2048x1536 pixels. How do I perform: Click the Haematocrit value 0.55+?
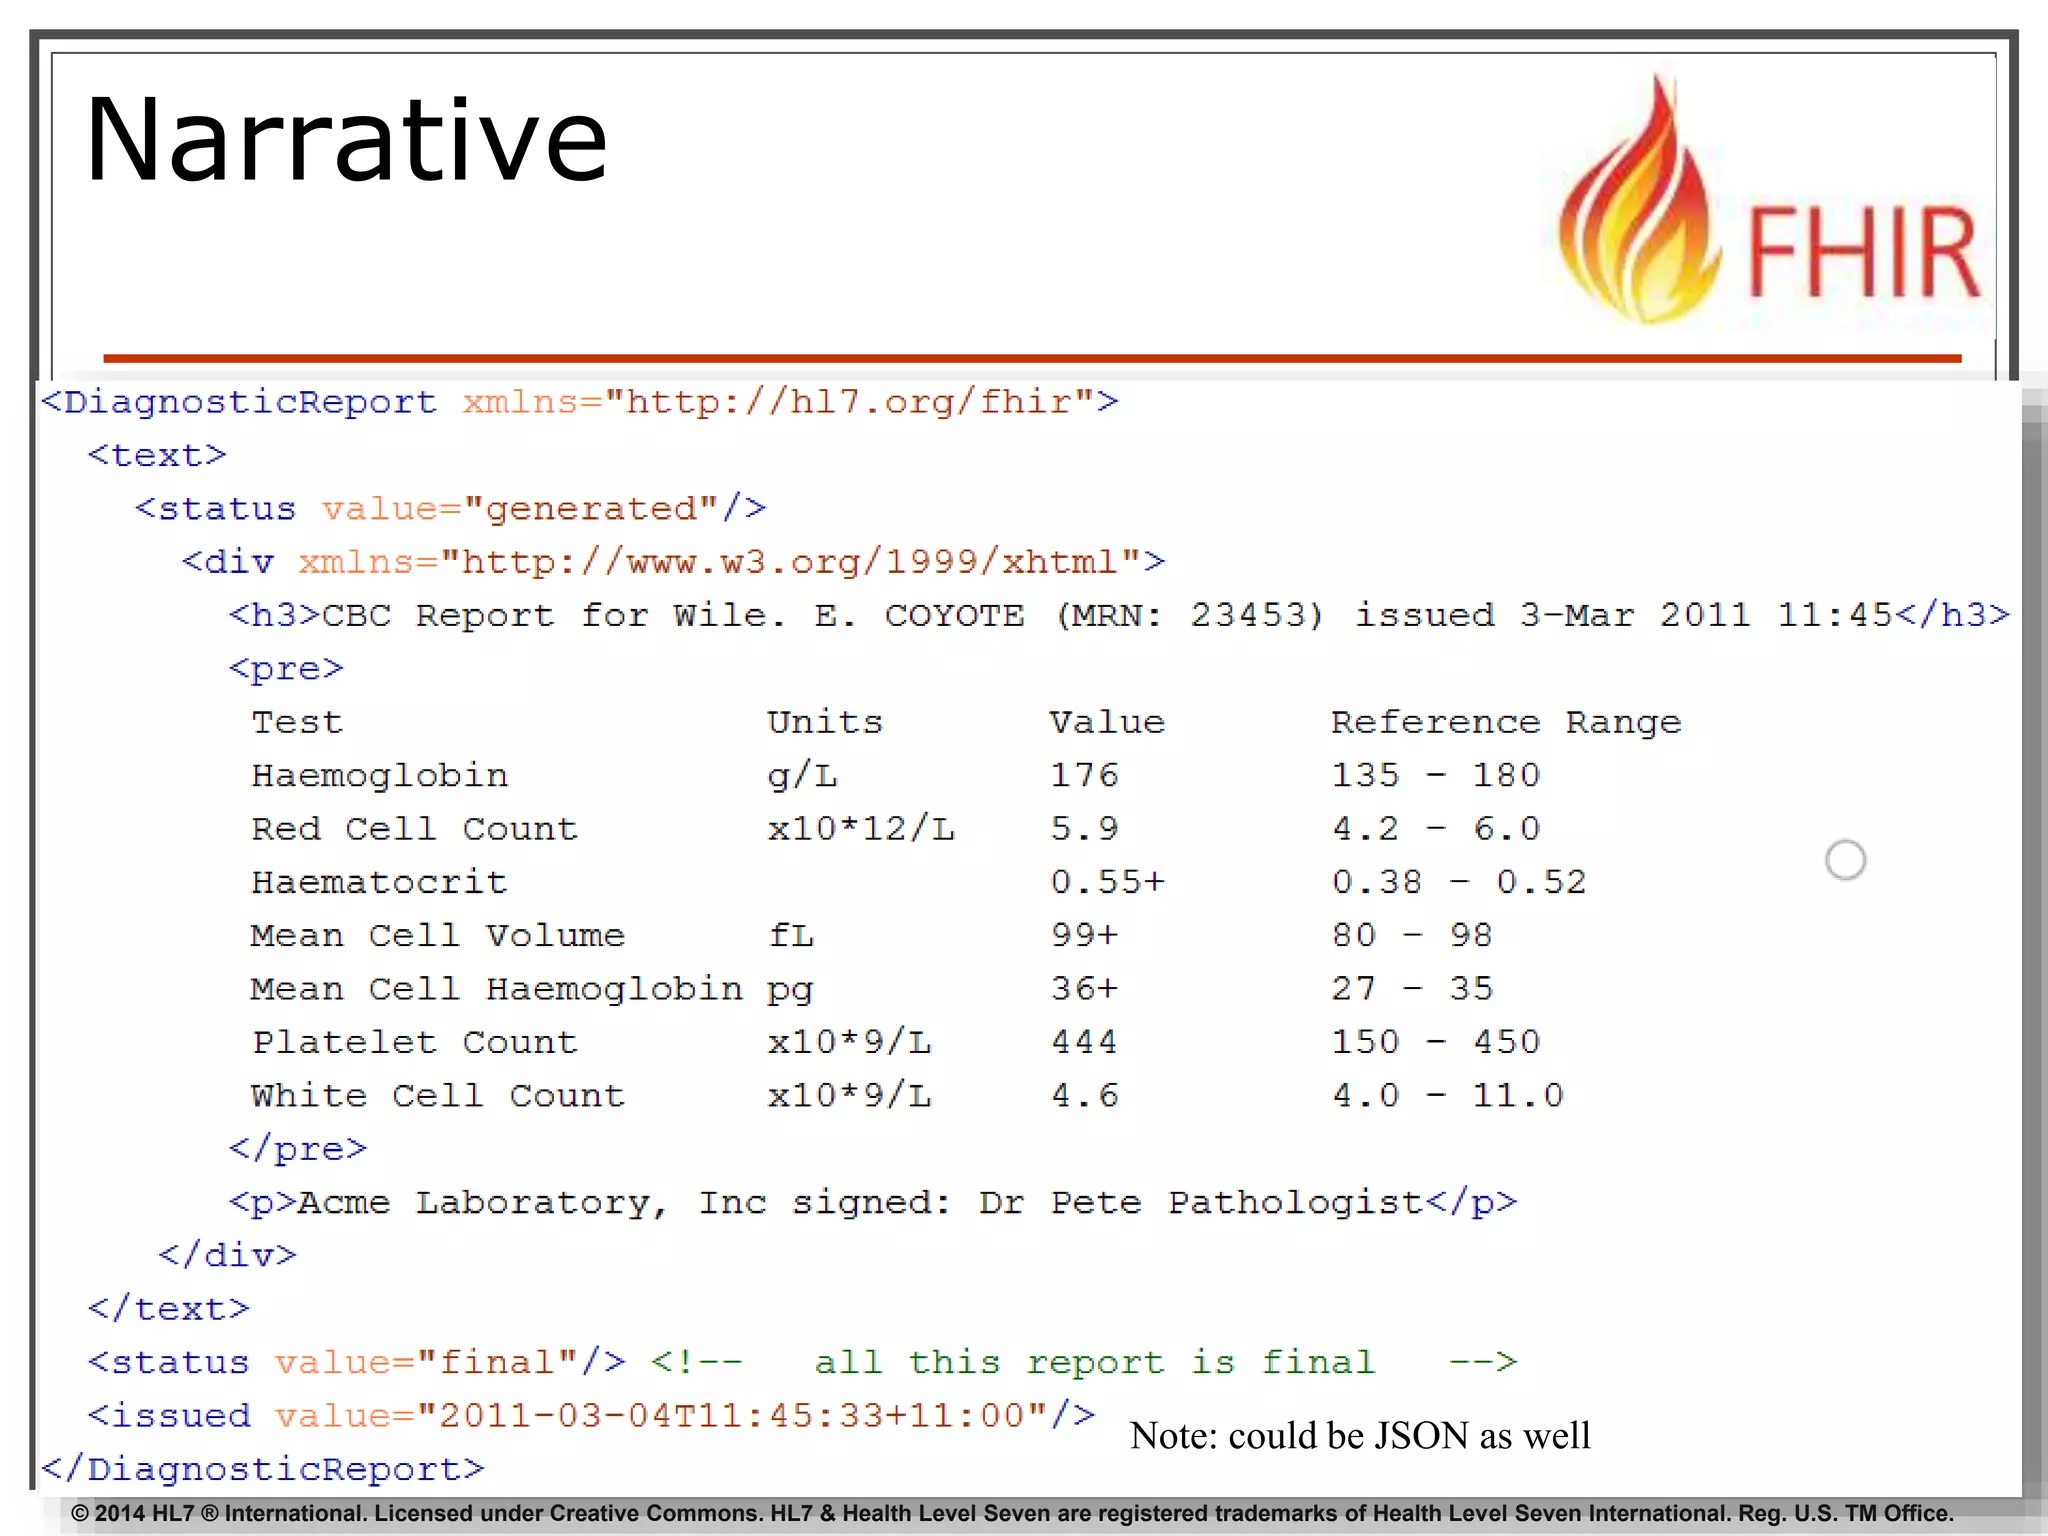pyautogui.click(x=1107, y=882)
